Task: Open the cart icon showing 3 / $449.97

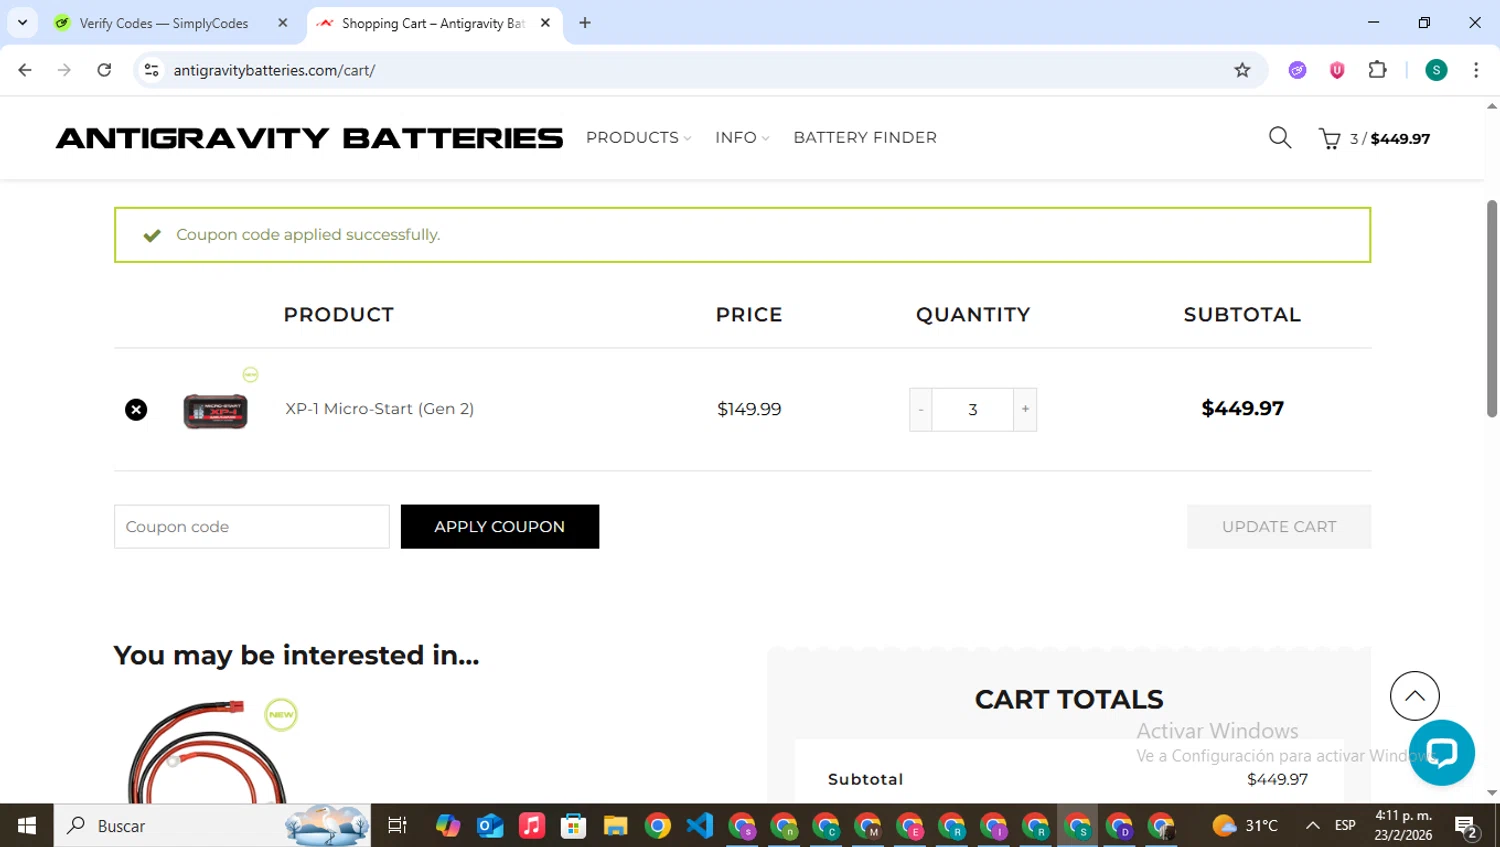Action: (1374, 139)
